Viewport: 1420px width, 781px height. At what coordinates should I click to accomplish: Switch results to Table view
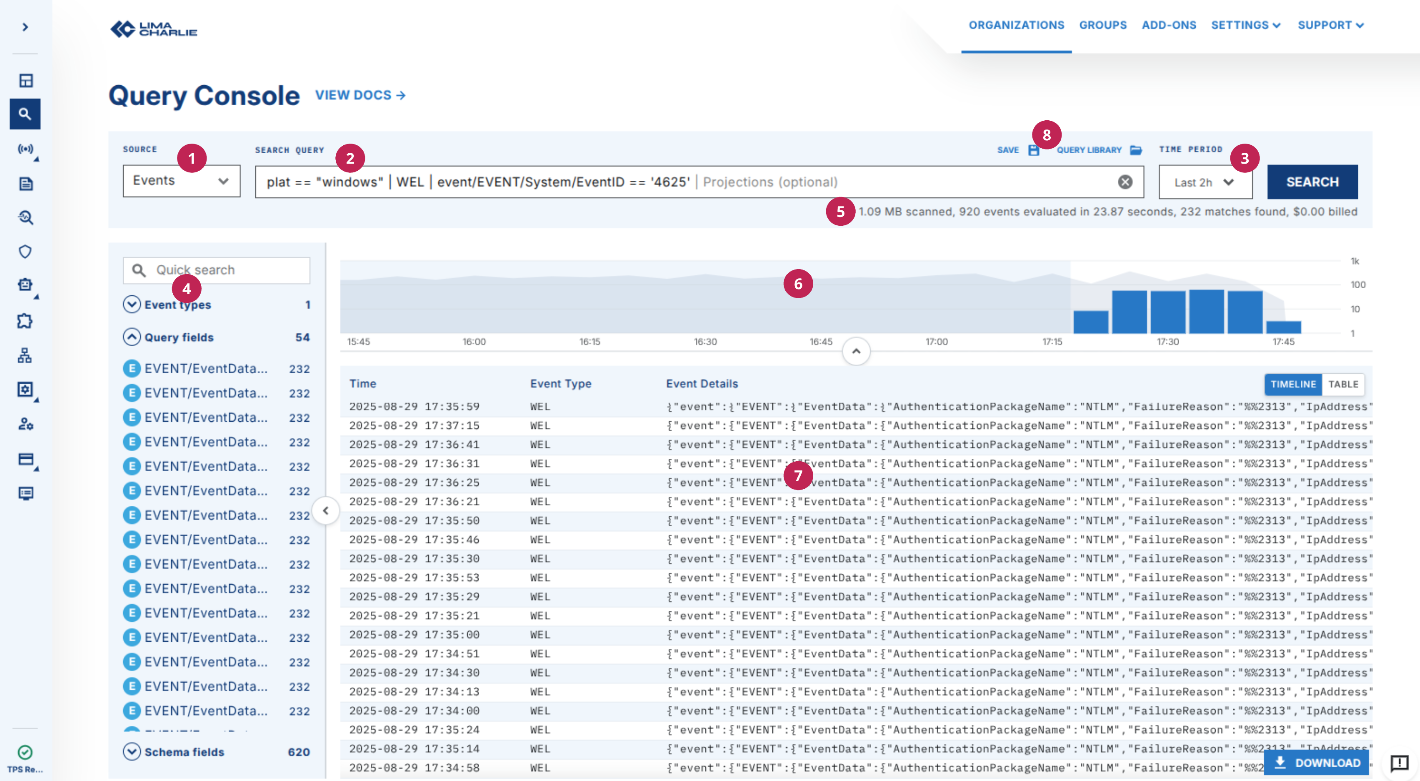pyautogui.click(x=1343, y=384)
